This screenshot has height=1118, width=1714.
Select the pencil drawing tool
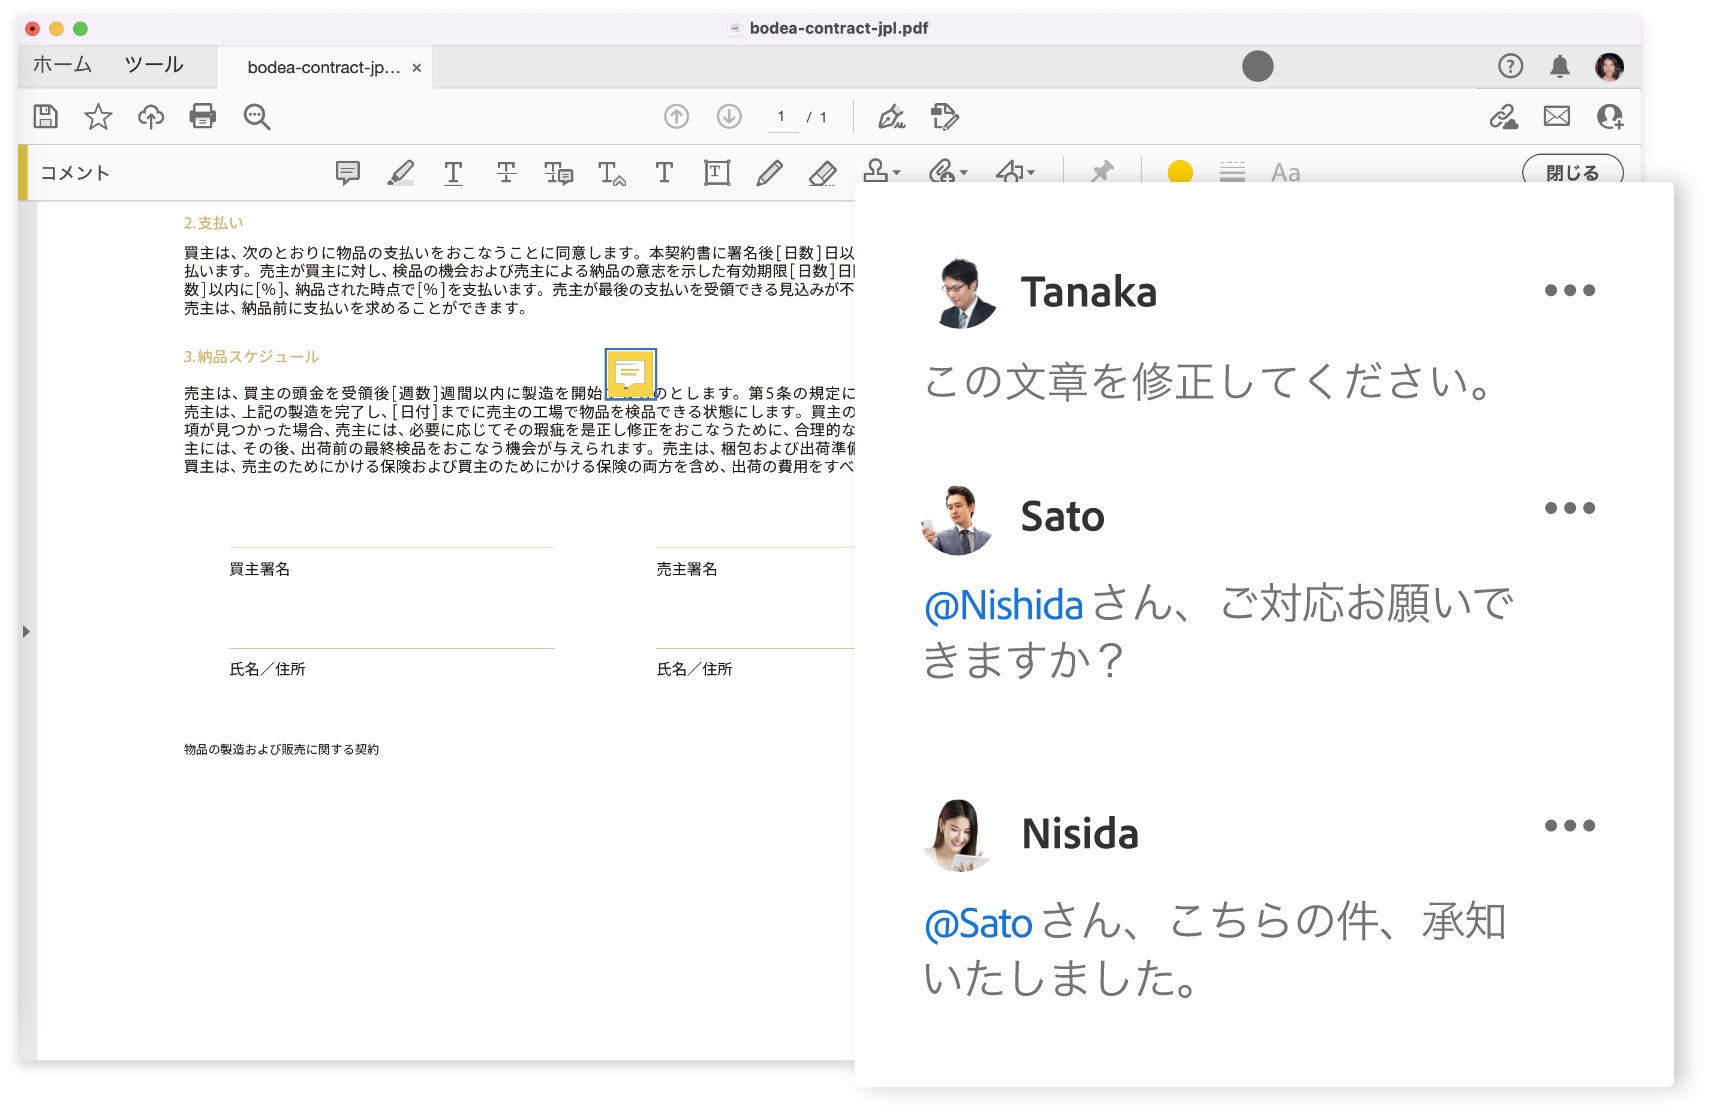[x=769, y=173]
